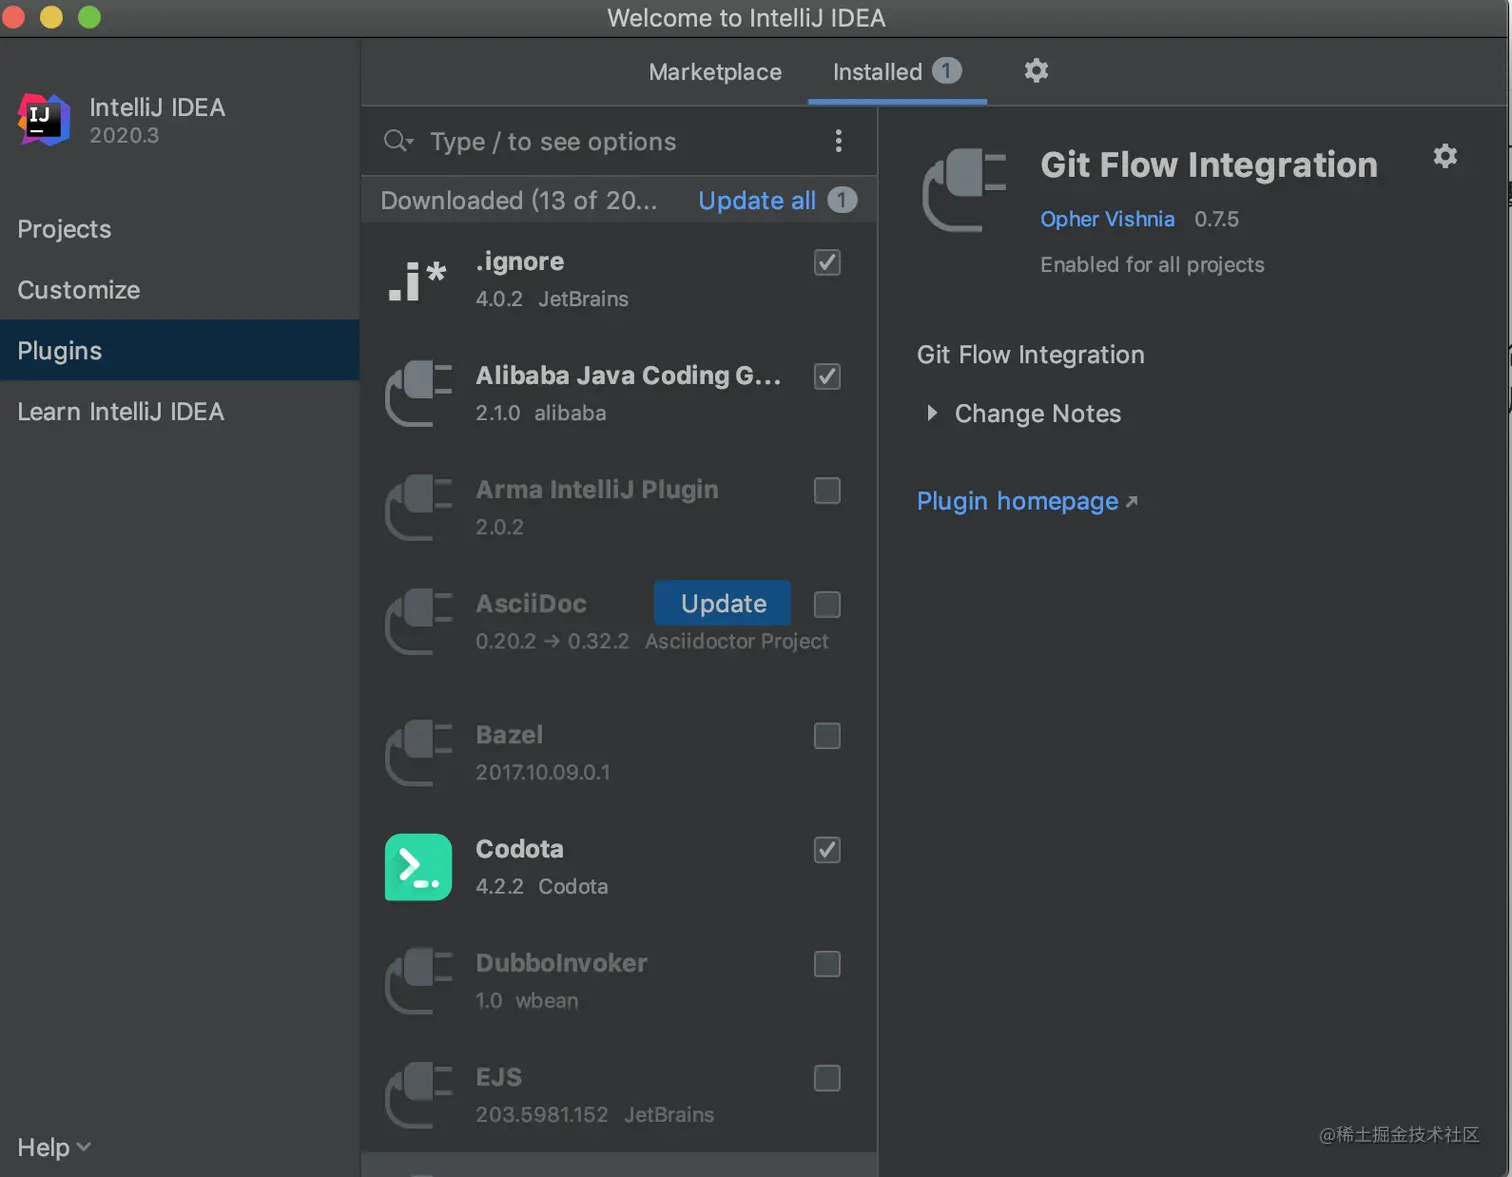1512x1177 pixels.
Task: Select the EJS plugin name
Action: point(499,1077)
